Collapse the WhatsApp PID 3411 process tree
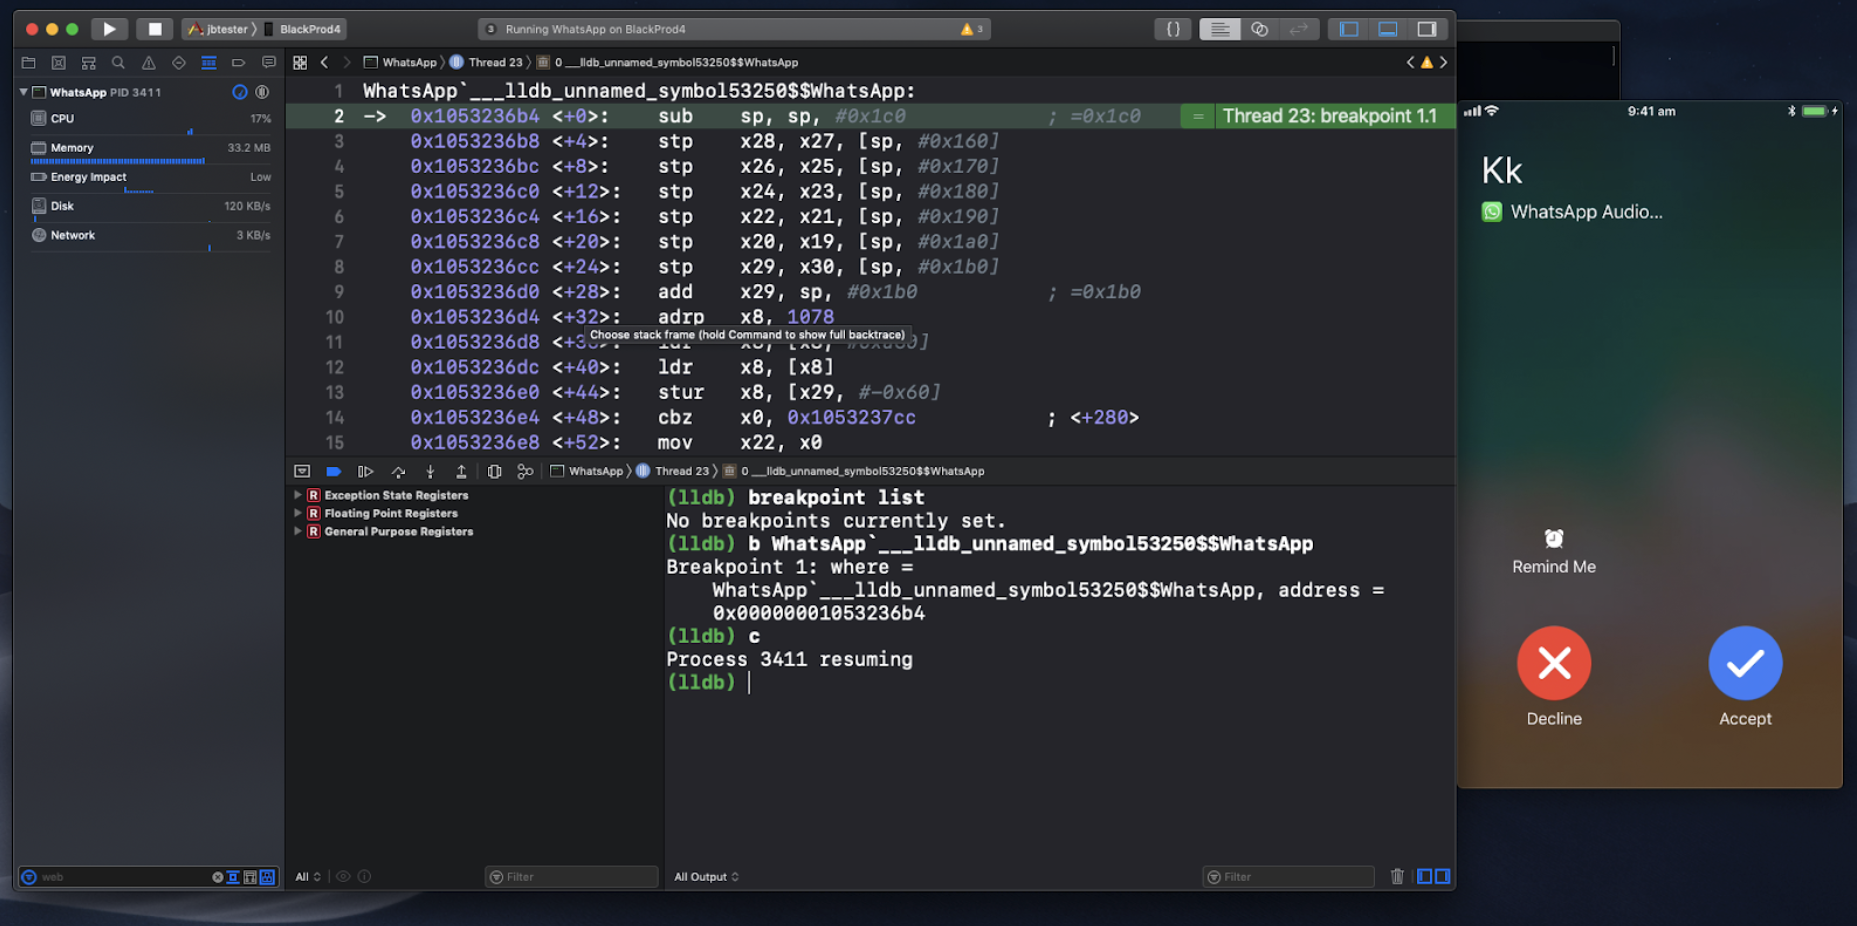The image size is (1857, 926). coord(24,92)
